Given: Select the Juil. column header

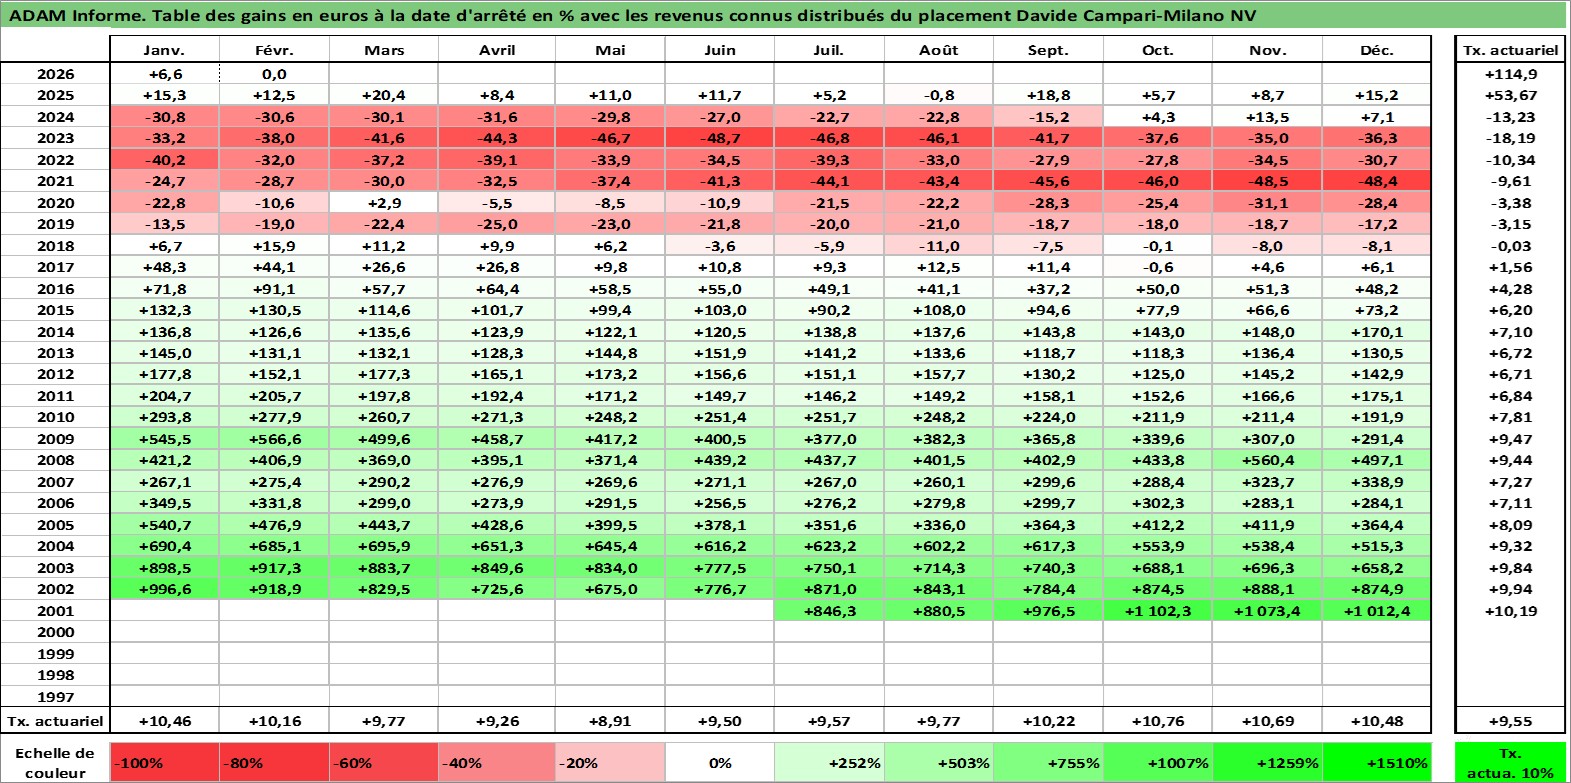Looking at the screenshot, I should (829, 50).
